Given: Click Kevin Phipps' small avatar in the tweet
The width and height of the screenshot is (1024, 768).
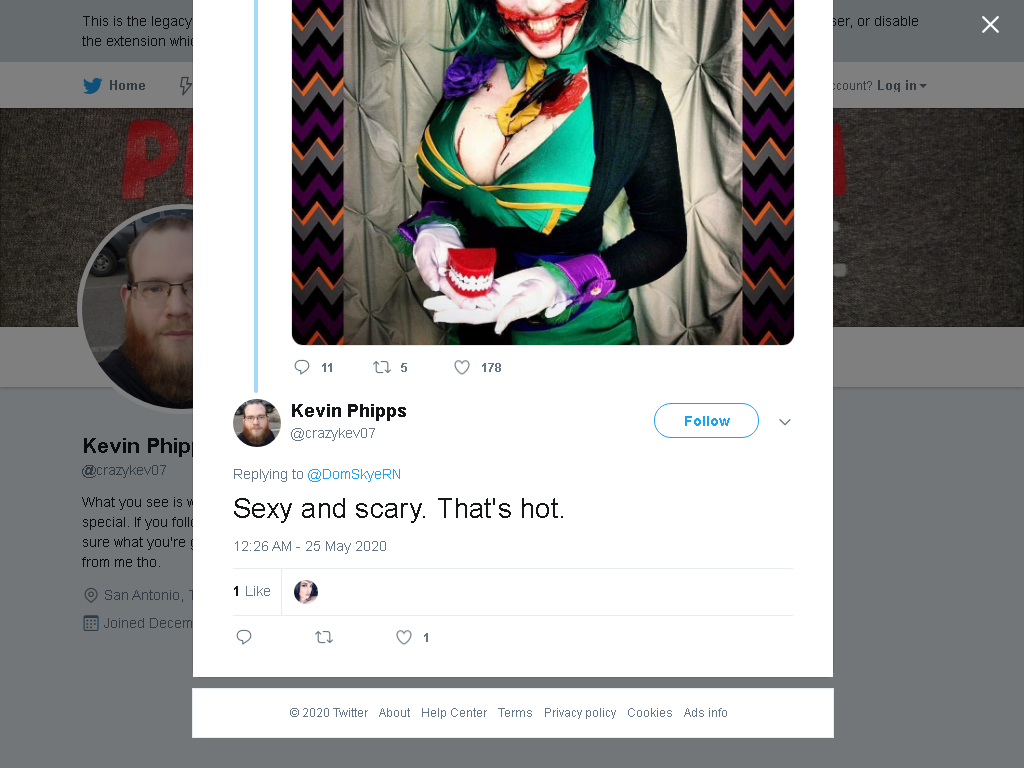Looking at the screenshot, I should click(257, 423).
